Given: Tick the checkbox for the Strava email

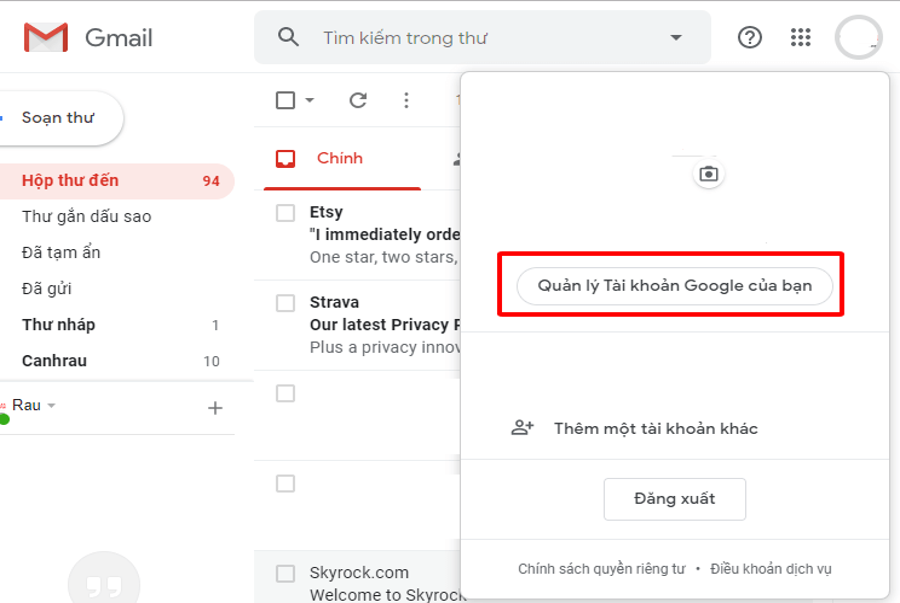Looking at the screenshot, I should tap(286, 303).
